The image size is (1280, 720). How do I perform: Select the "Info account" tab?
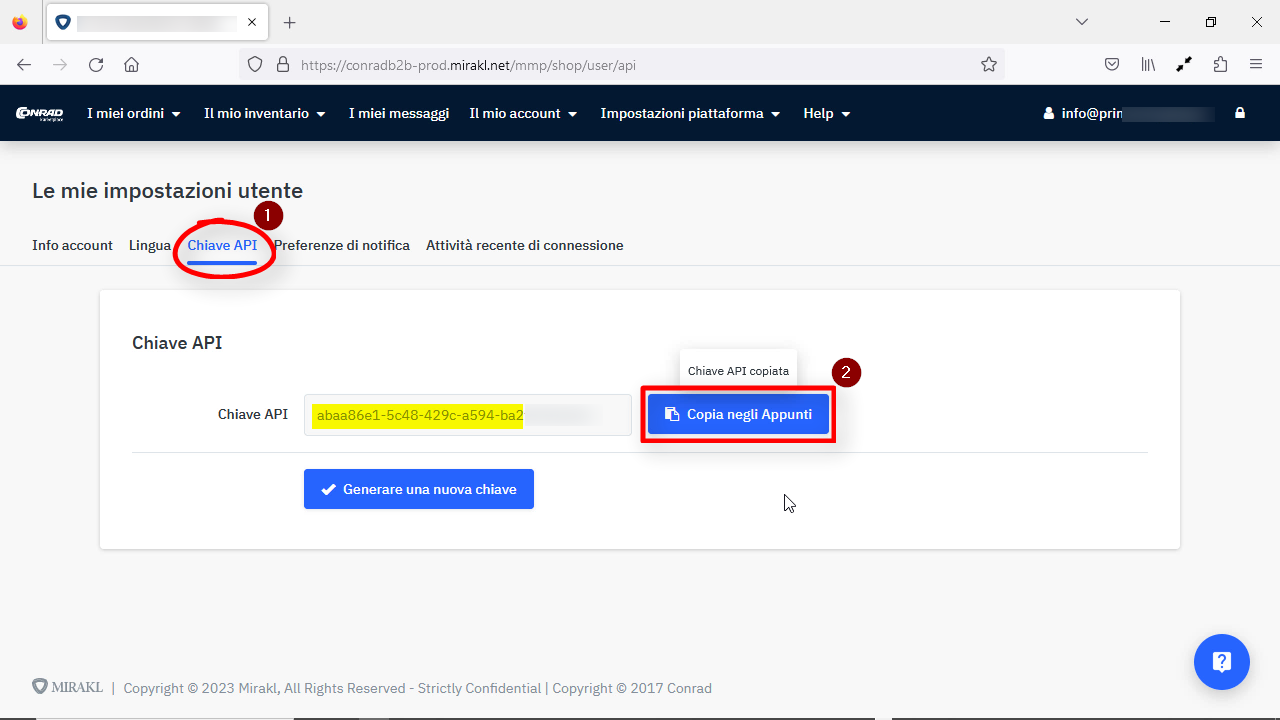pyautogui.click(x=71, y=245)
